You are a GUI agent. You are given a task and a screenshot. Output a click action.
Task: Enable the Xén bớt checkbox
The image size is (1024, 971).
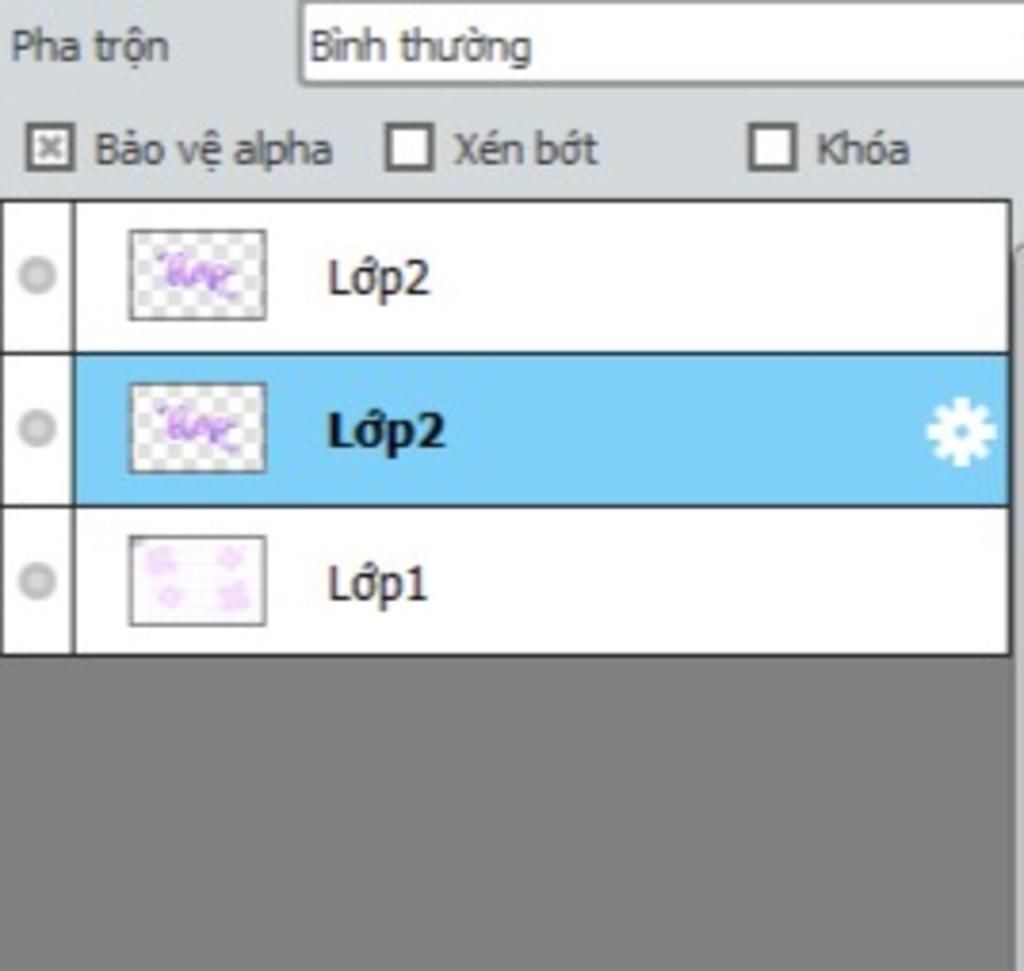tap(409, 148)
